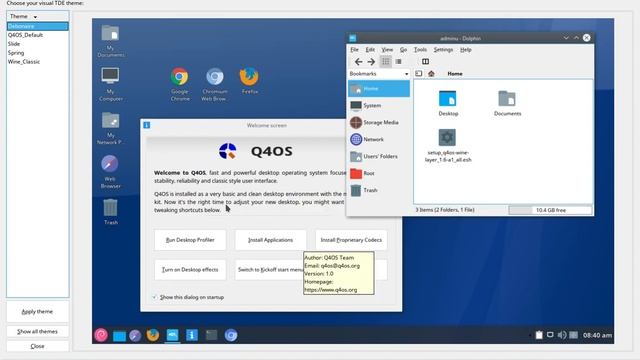The image size is (640, 360).
Task: Click the home icon in Dolphin location bar
Action: [431, 73]
